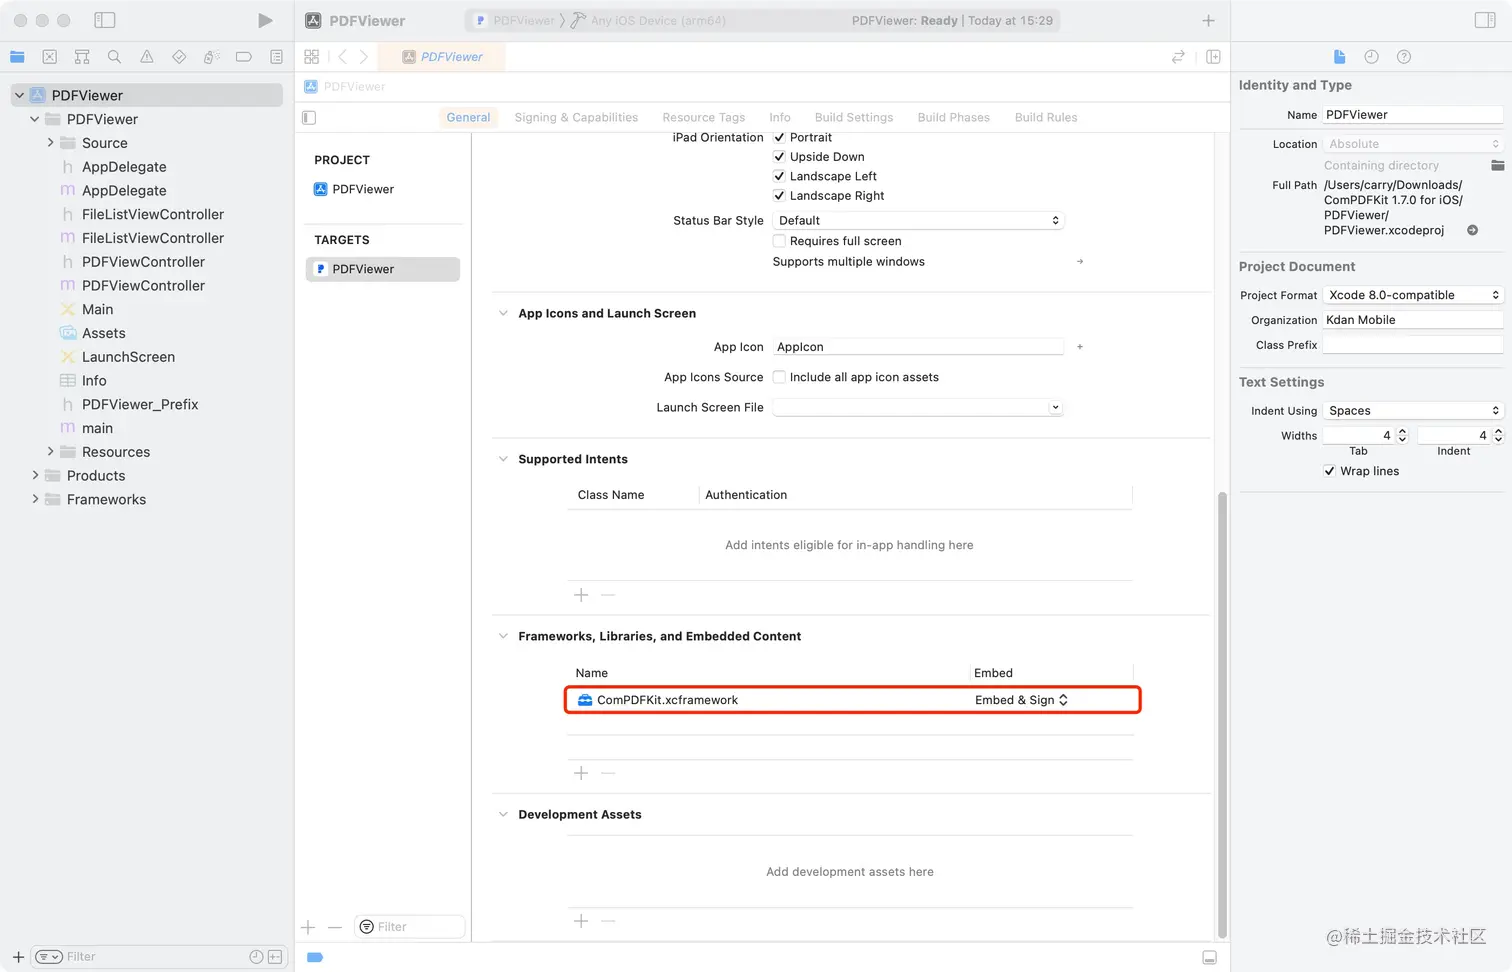Image resolution: width=1512 pixels, height=972 pixels.
Task: Run the project with the Play button
Action: coord(264,20)
